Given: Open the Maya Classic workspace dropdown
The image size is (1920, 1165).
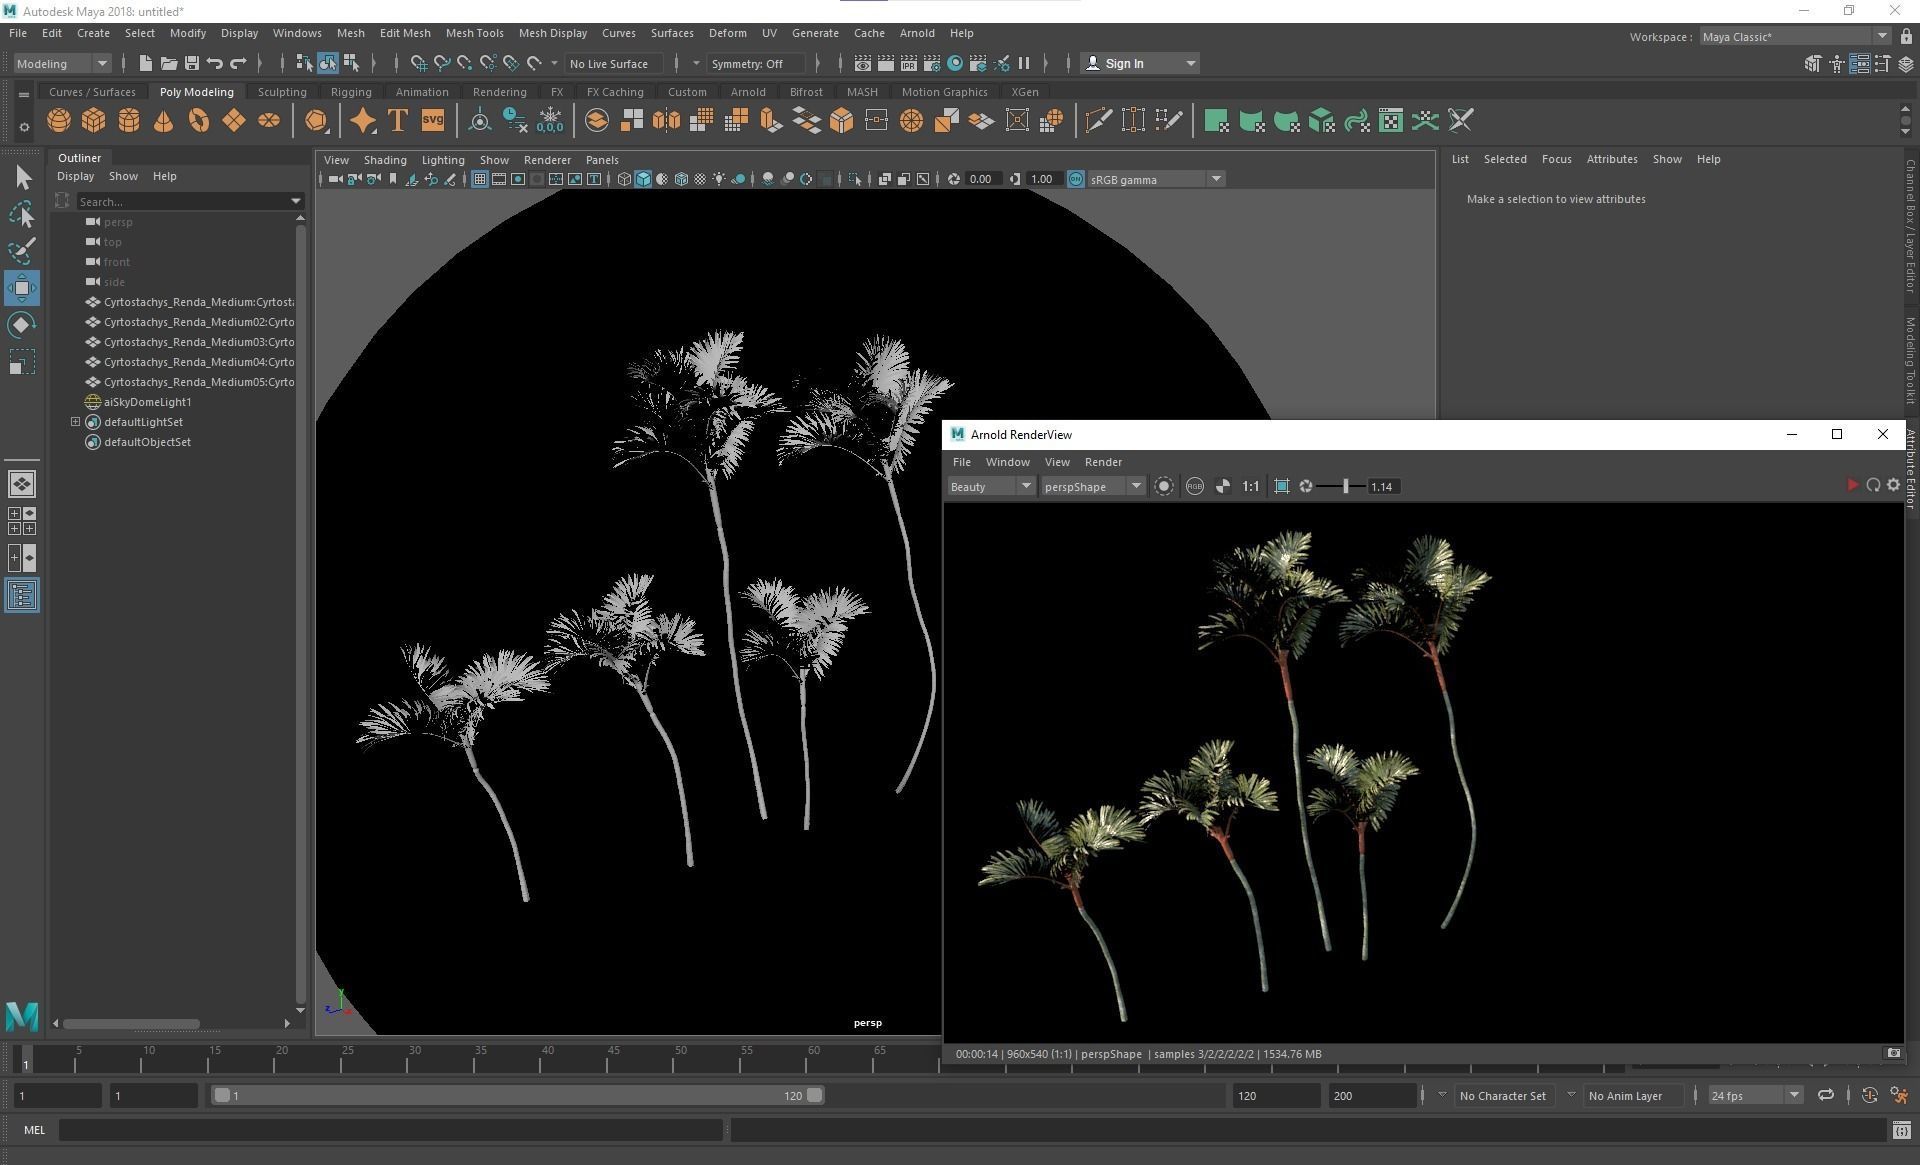Looking at the screenshot, I should [x=1794, y=37].
